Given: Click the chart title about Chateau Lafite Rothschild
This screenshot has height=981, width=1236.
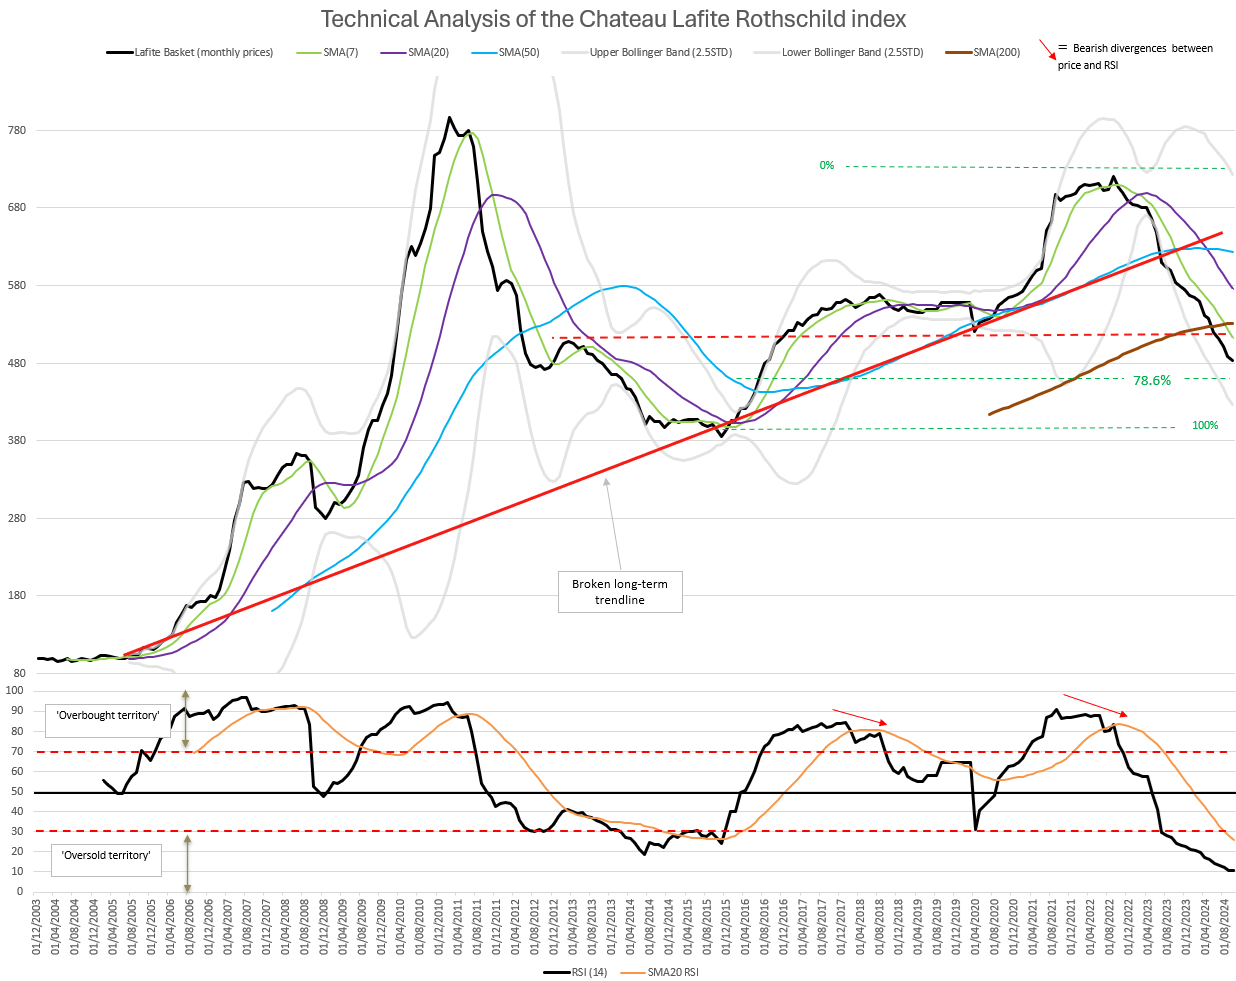Looking at the screenshot, I should click(613, 19).
